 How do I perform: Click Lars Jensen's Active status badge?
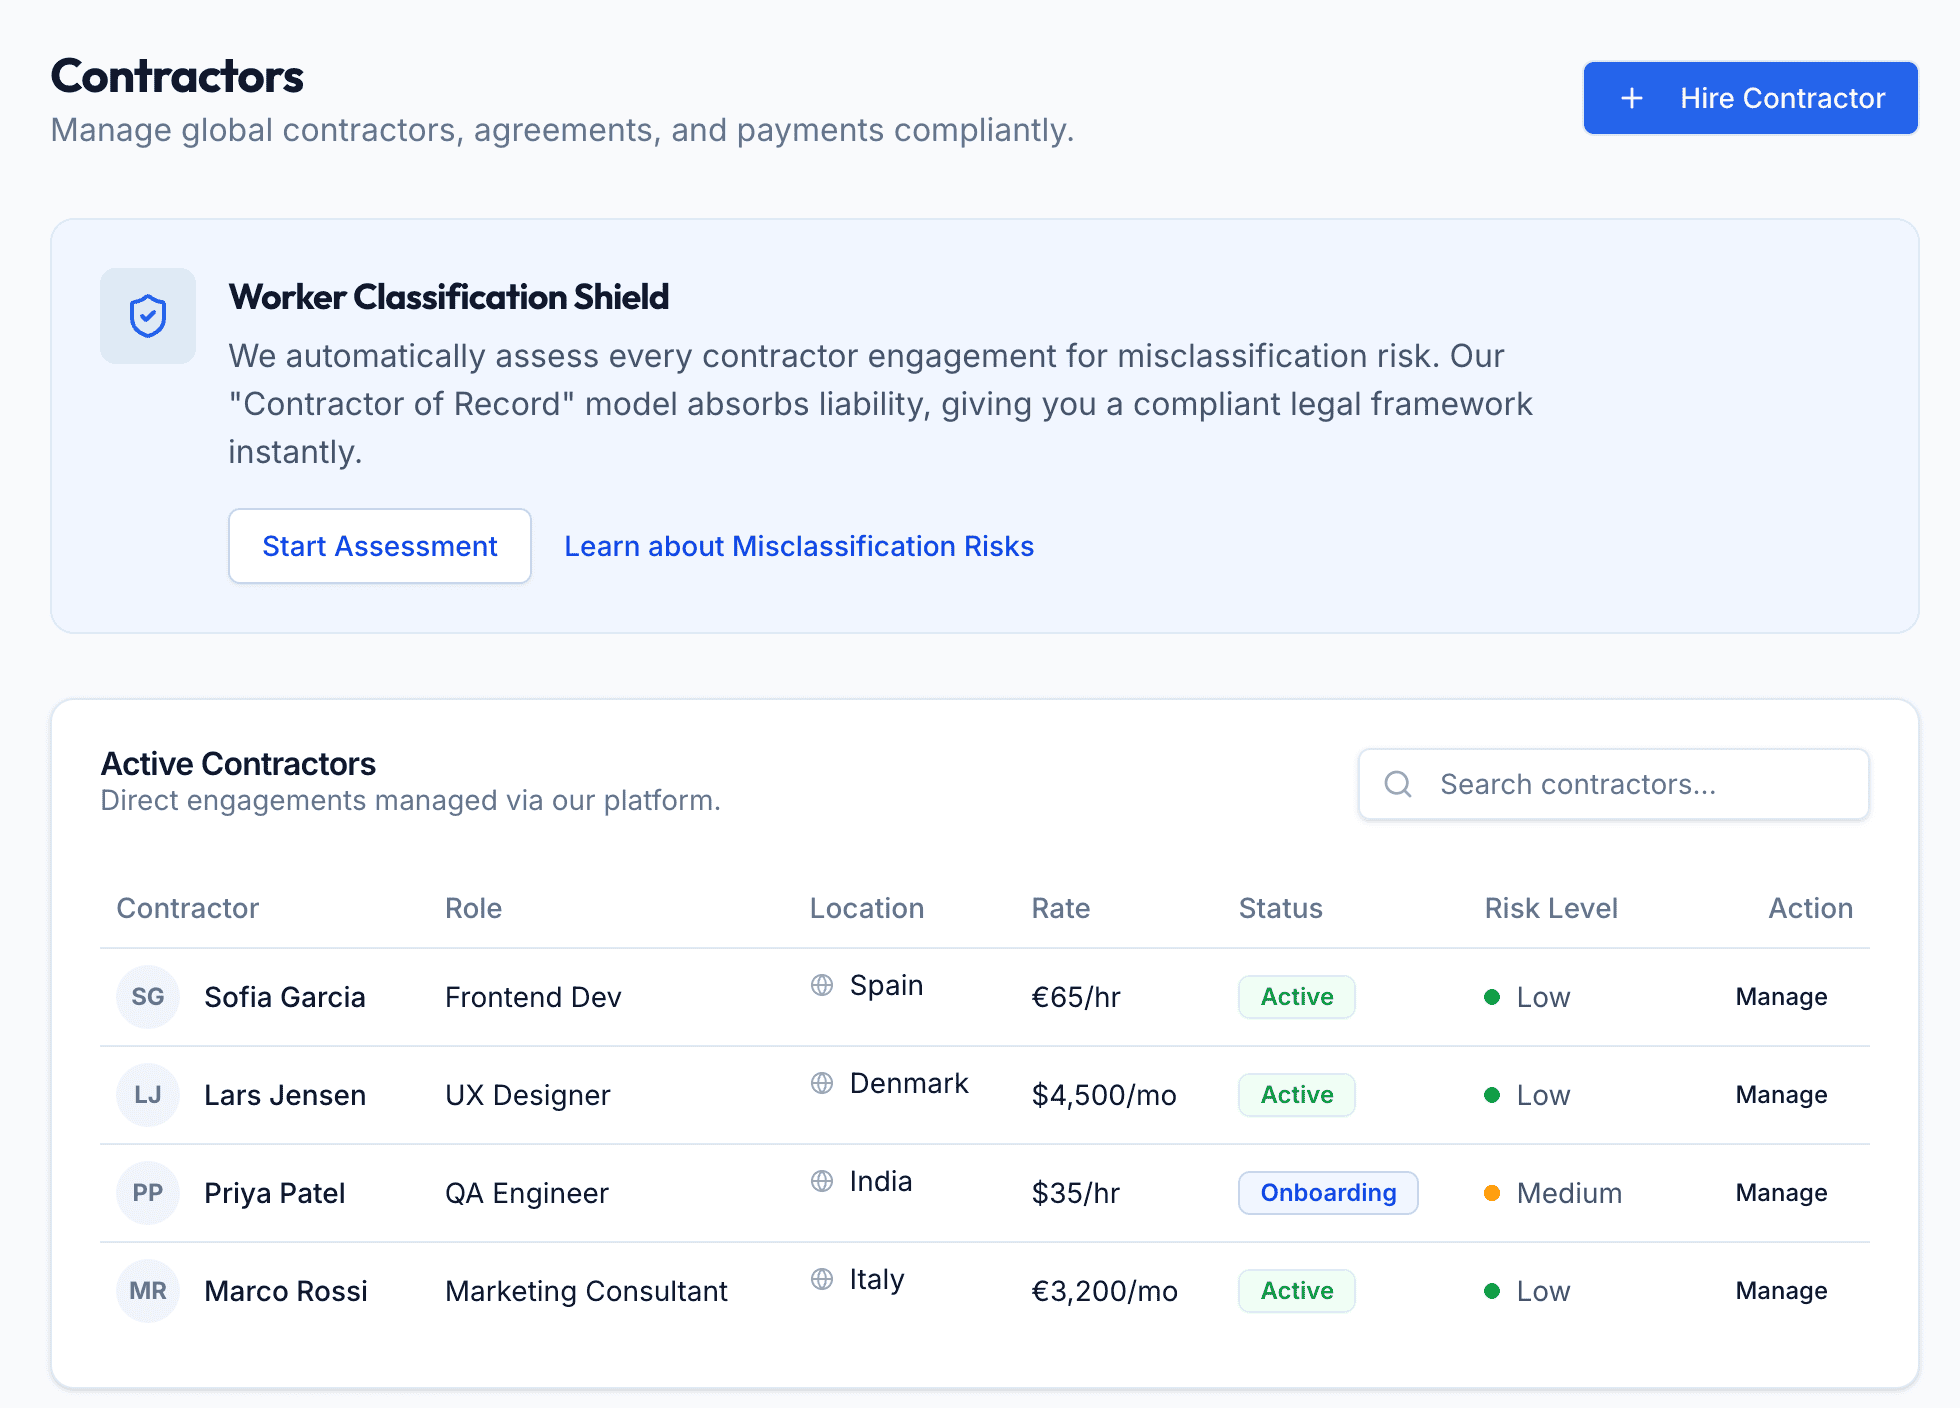pos(1296,1094)
